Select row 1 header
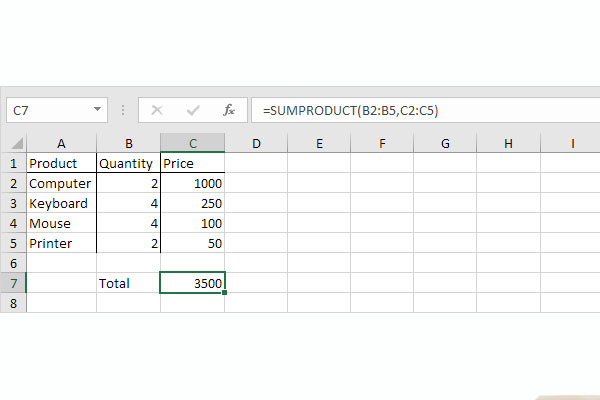This screenshot has height=400, width=600. (x=13, y=163)
